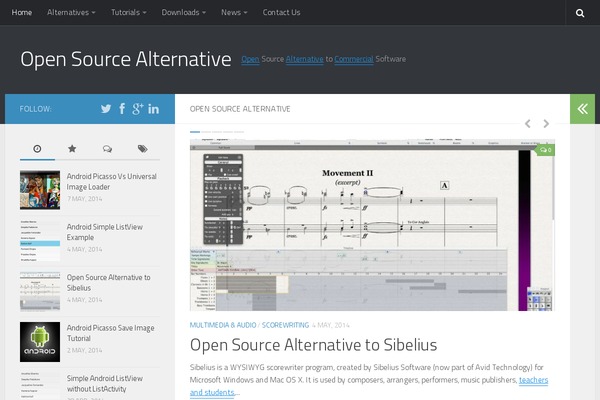
Task: Click the FOLLOW: label
Action: coord(35,109)
